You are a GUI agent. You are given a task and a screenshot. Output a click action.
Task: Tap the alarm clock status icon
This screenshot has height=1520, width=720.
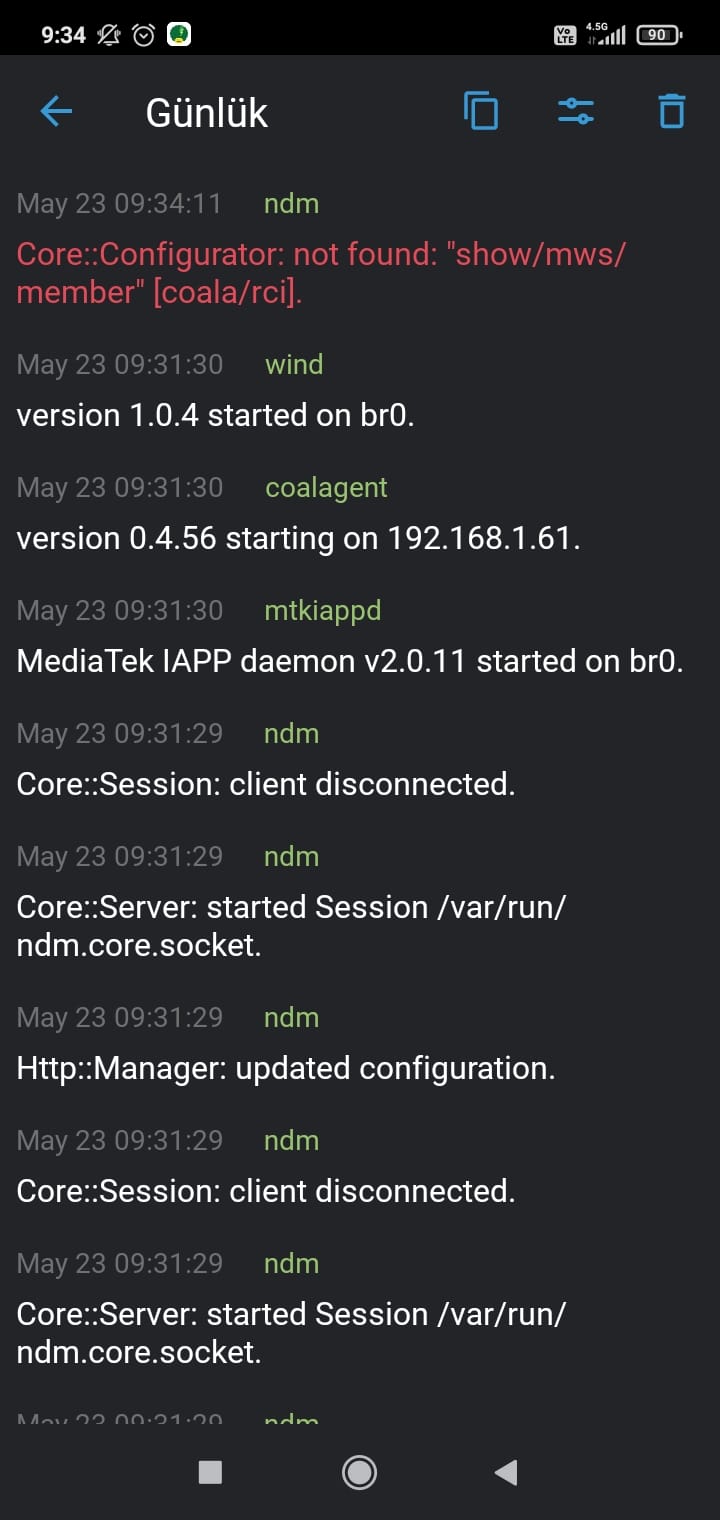coord(144,35)
